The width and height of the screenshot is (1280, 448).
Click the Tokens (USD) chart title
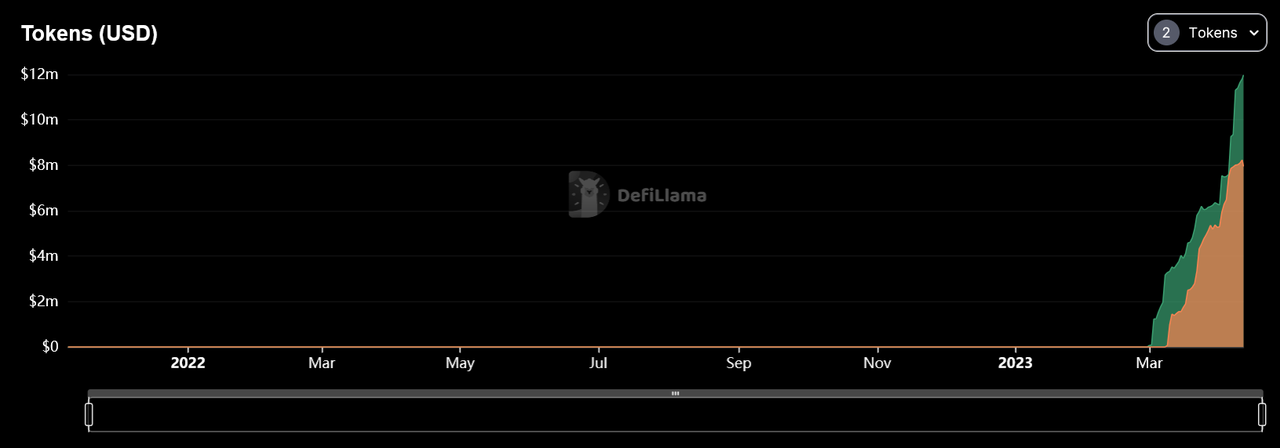pyautogui.click(x=90, y=33)
